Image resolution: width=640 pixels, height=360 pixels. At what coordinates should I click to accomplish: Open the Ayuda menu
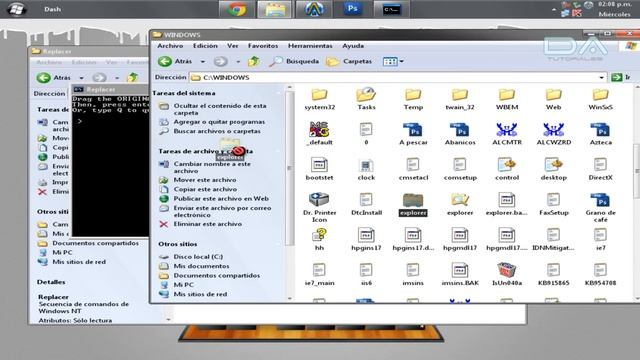(x=353, y=46)
